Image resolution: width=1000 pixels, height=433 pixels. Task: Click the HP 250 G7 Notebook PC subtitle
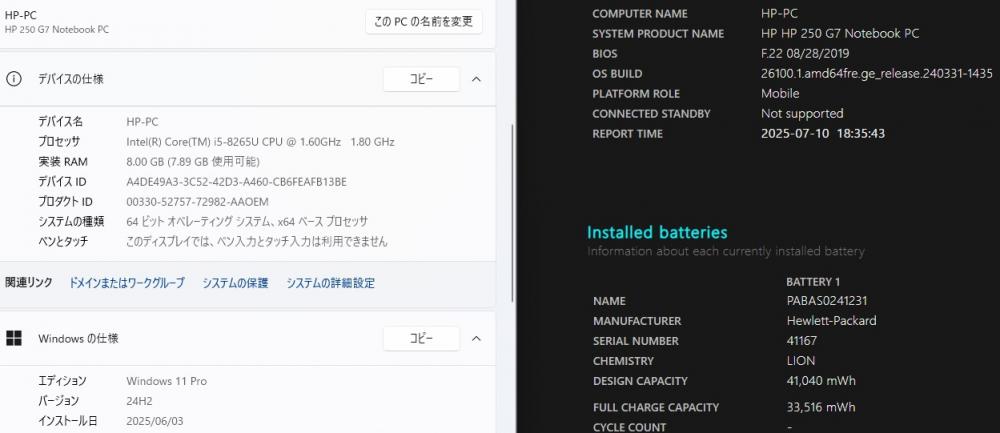57,29
